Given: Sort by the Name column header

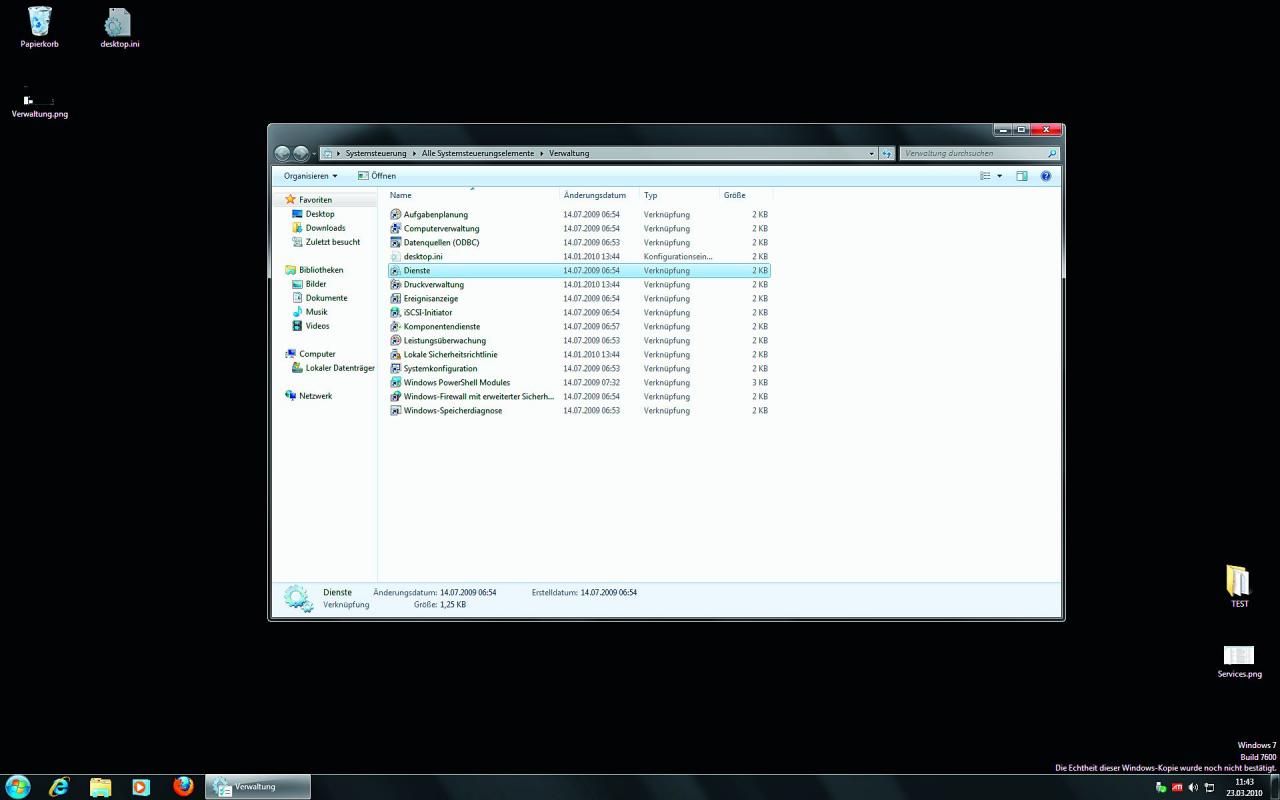Looking at the screenshot, I should click(x=473, y=195).
